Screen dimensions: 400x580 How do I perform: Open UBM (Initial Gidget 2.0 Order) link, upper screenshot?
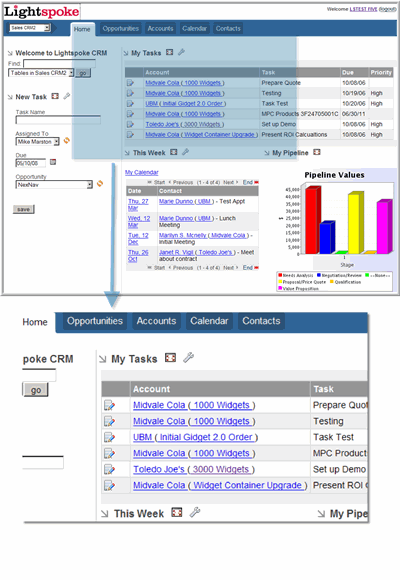coord(186,104)
